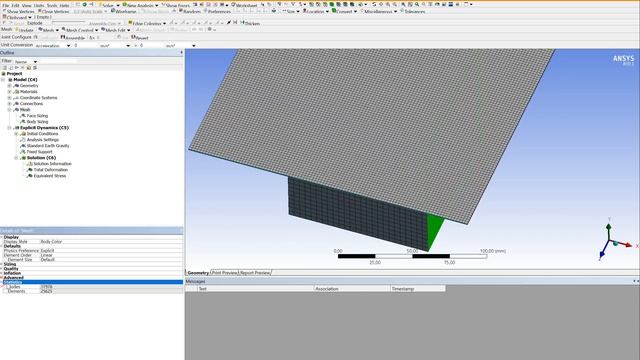Select Initial Conditions item
This screenshot has width=640, height=360.
pyautogui.click(x=42, y=133)
